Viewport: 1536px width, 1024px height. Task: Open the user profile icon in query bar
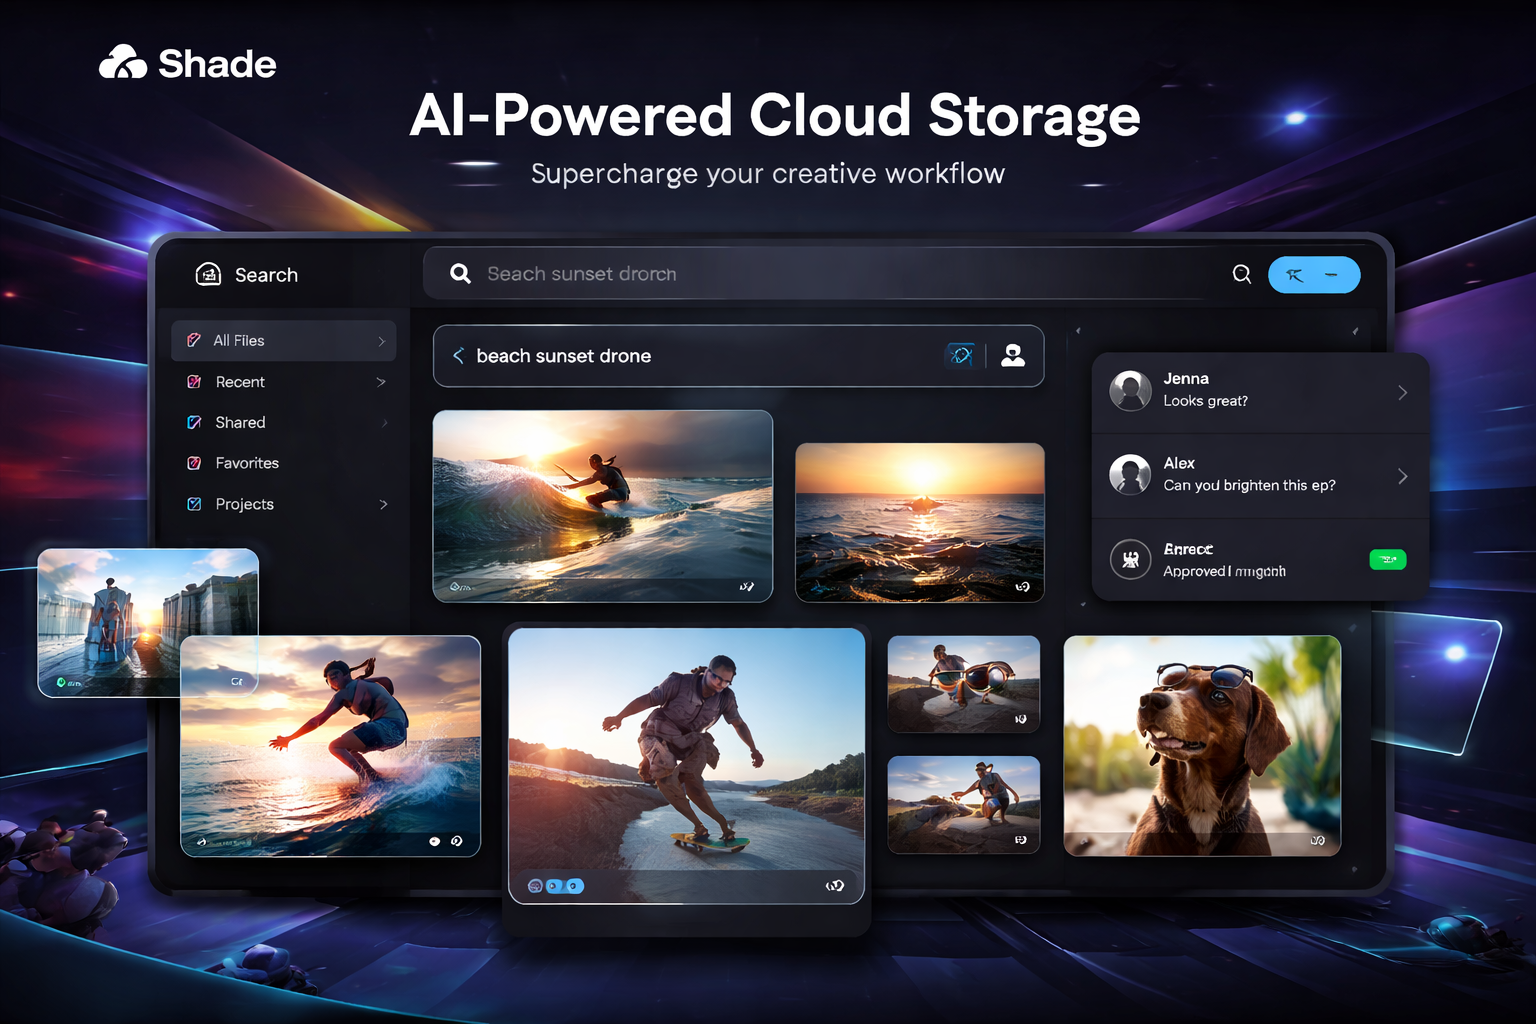pos(1013,355)
